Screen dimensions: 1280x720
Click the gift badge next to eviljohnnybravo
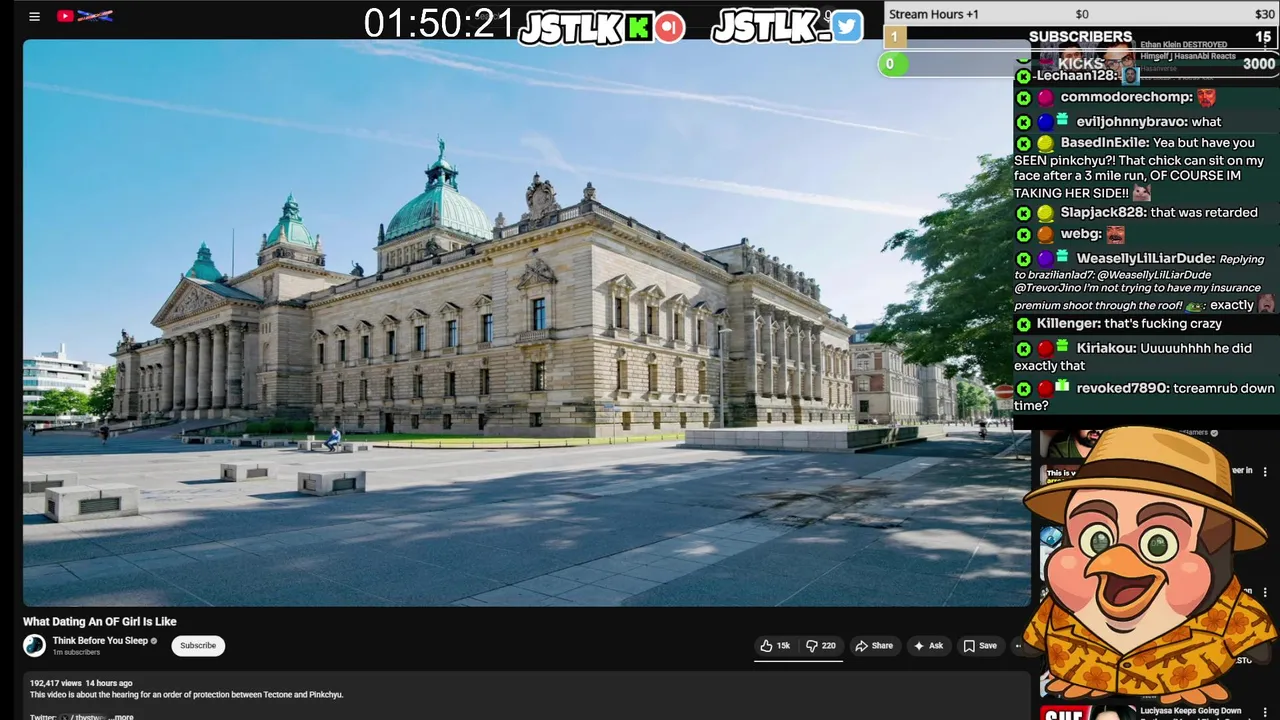(1063, 119)
